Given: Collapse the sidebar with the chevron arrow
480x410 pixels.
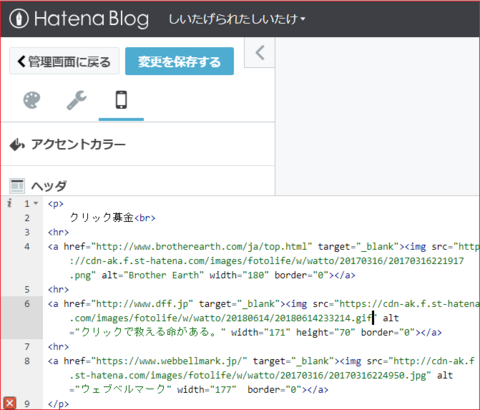Looking at the screenshot, I should coord(260,53).
